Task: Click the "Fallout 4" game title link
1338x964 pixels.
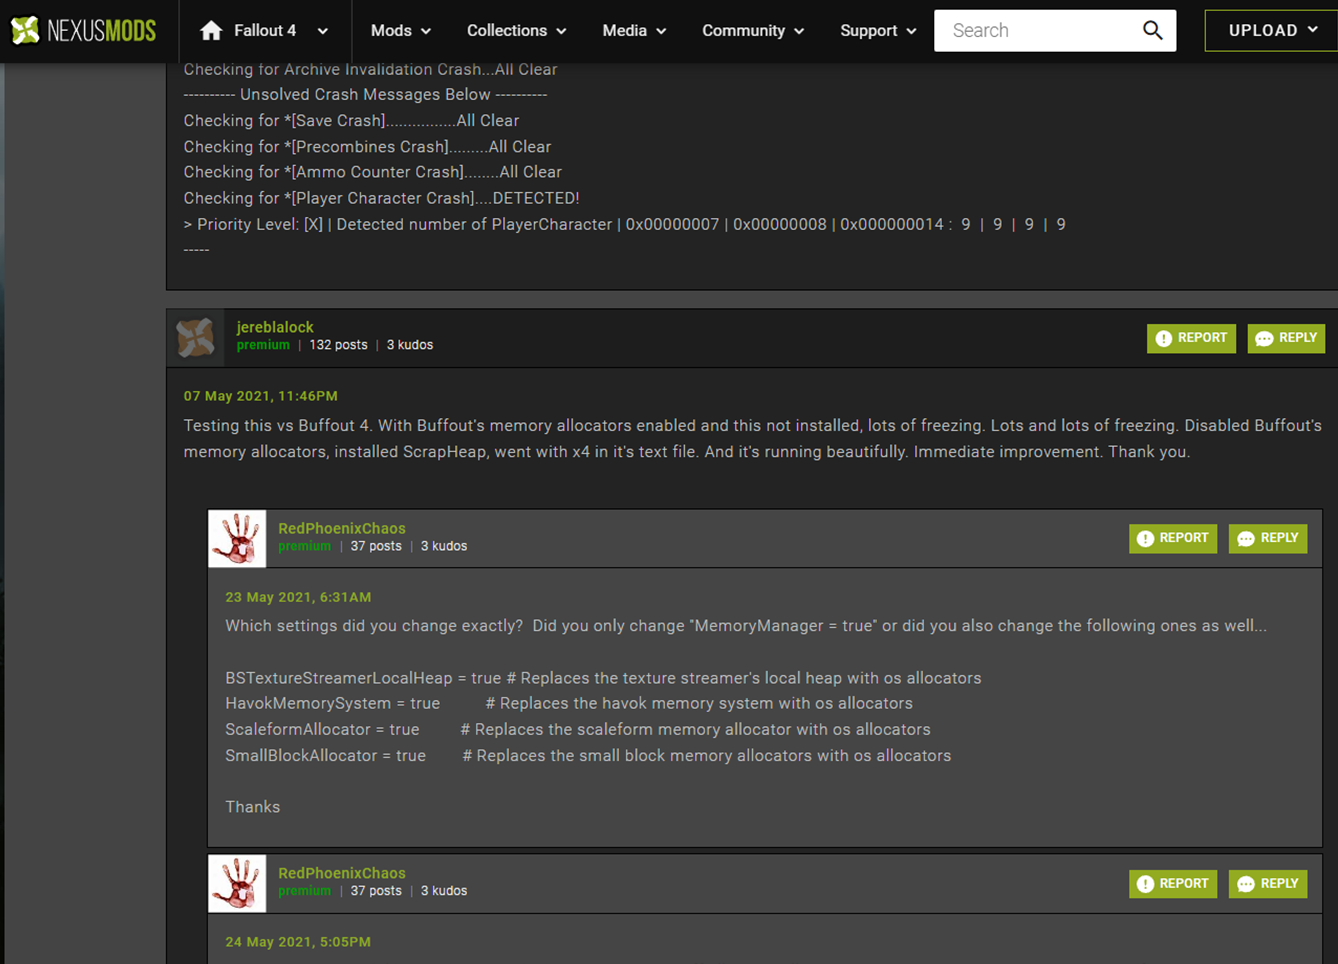Action: 265,31
